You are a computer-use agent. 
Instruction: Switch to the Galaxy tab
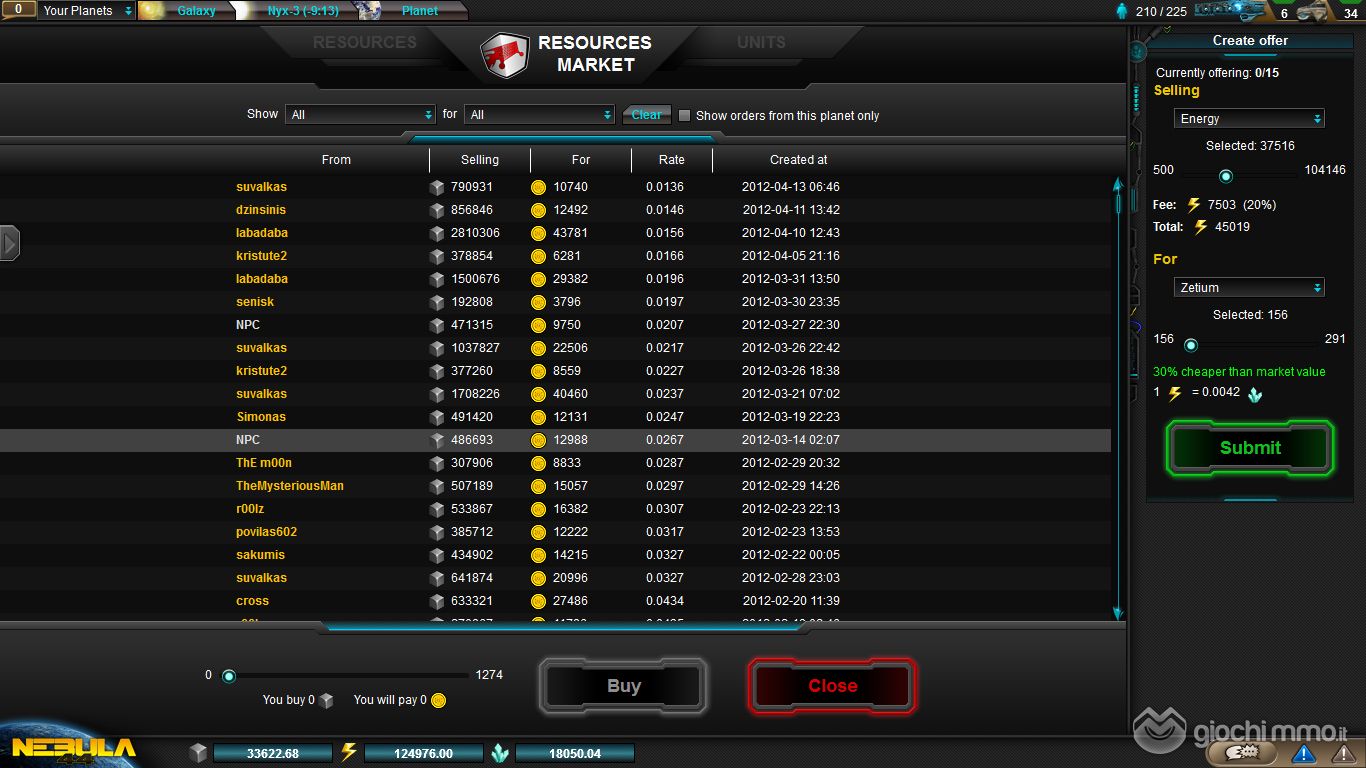tap(196, 11)
